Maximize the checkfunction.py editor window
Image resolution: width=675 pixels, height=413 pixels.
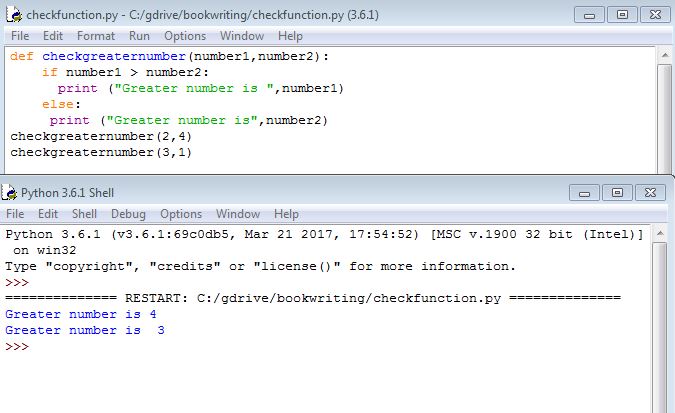tap(622, 15)
